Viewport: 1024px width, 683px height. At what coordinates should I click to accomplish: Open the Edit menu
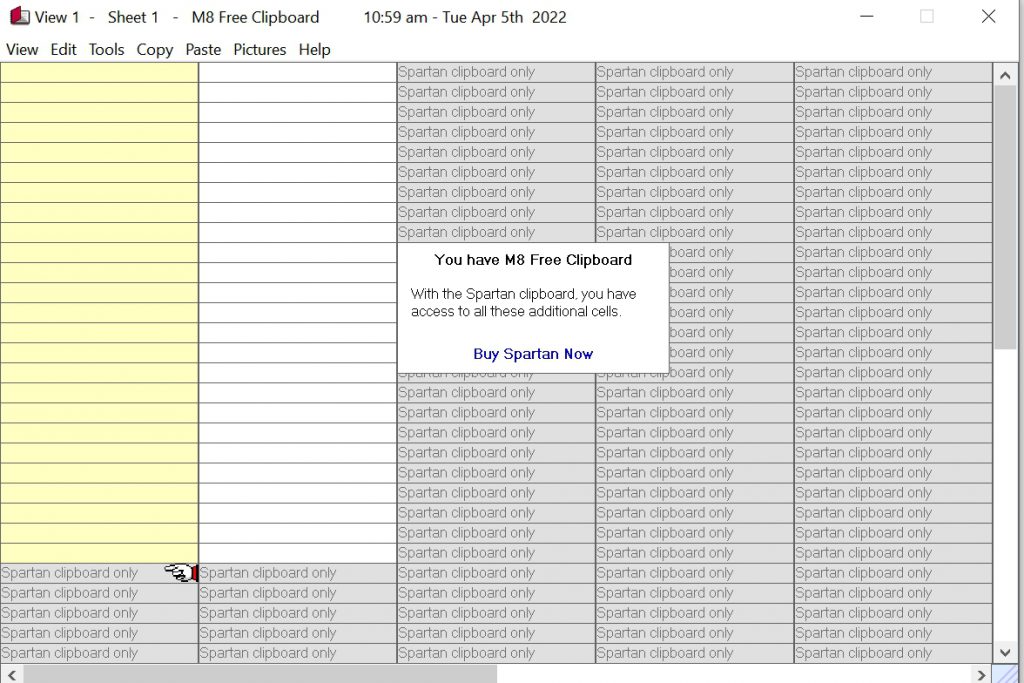pos(63,49)
